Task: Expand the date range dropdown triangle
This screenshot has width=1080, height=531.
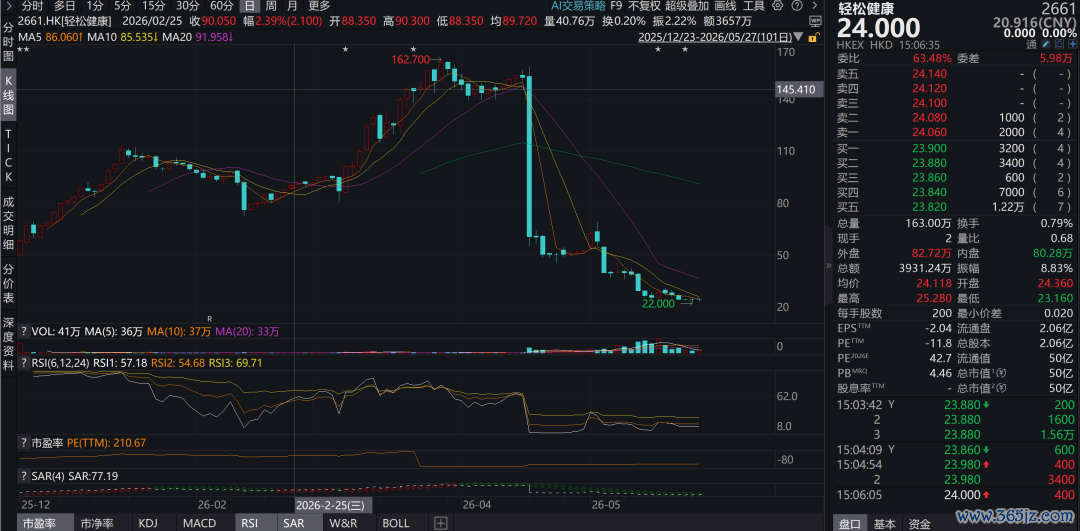Action: click(x=798, y=37)
